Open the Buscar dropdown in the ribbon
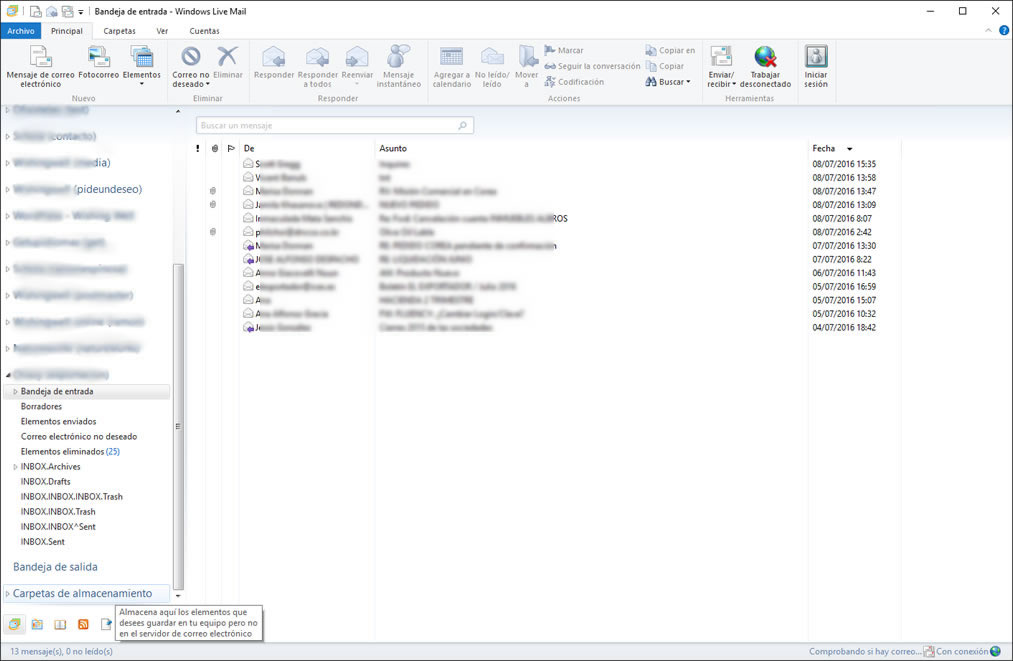This screenshot has height=661, width=1013. point(668,82)
